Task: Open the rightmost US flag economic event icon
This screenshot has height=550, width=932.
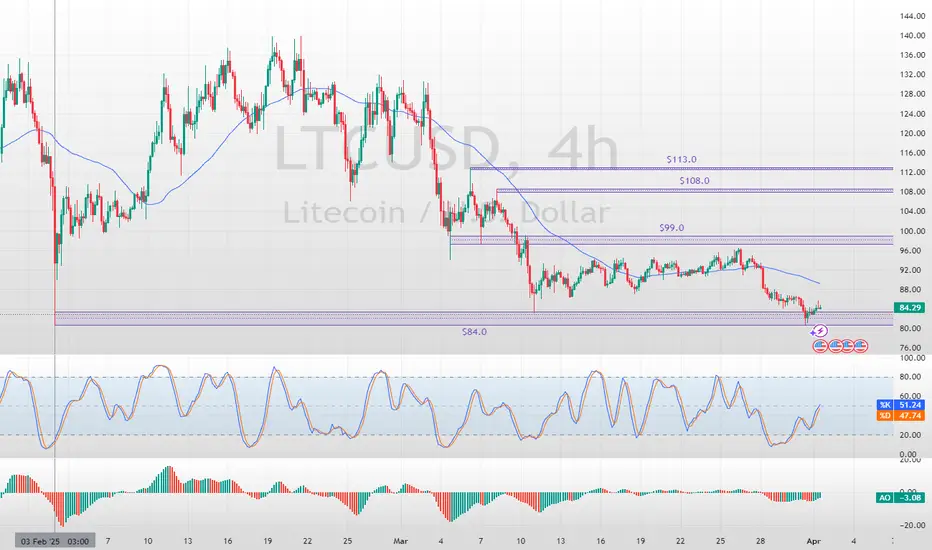Action: [x=861, y=345]
